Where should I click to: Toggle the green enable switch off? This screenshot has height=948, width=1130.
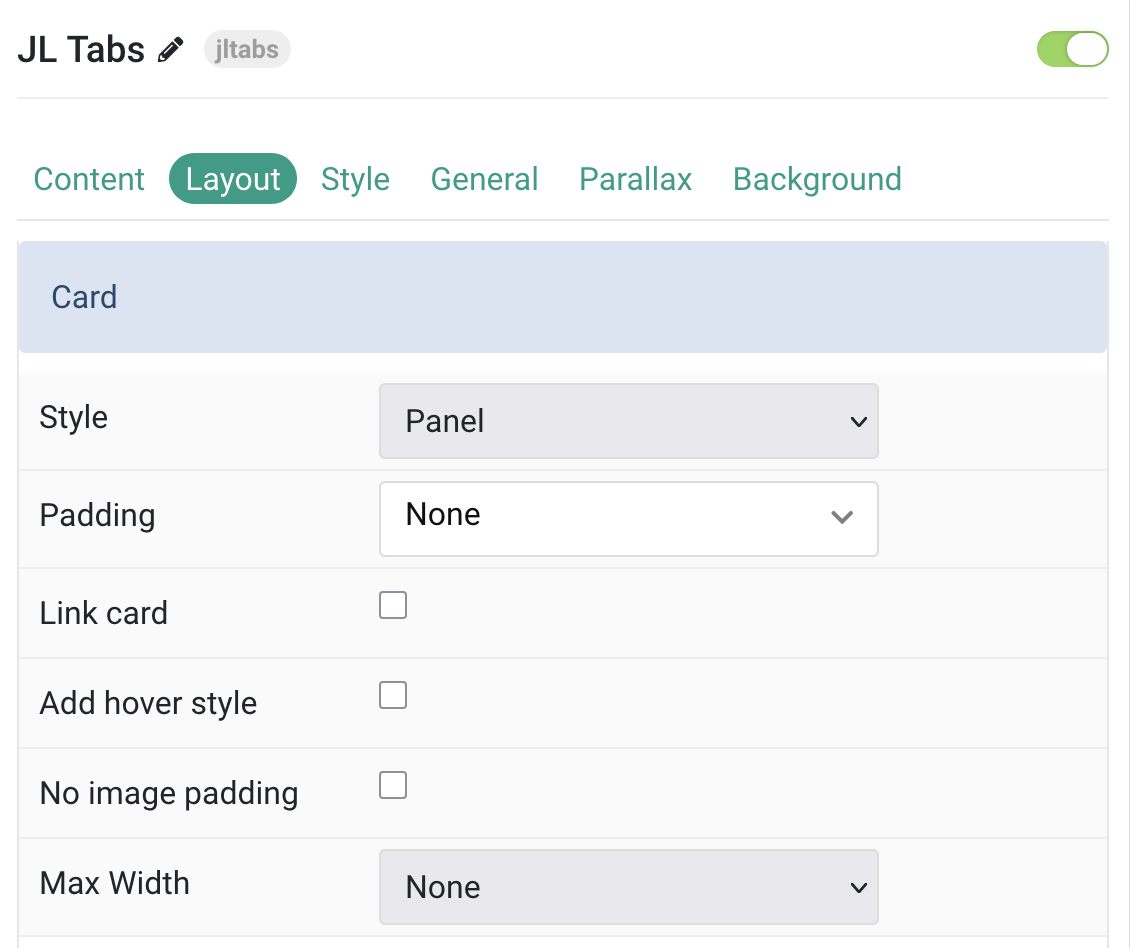[1072, 49]
